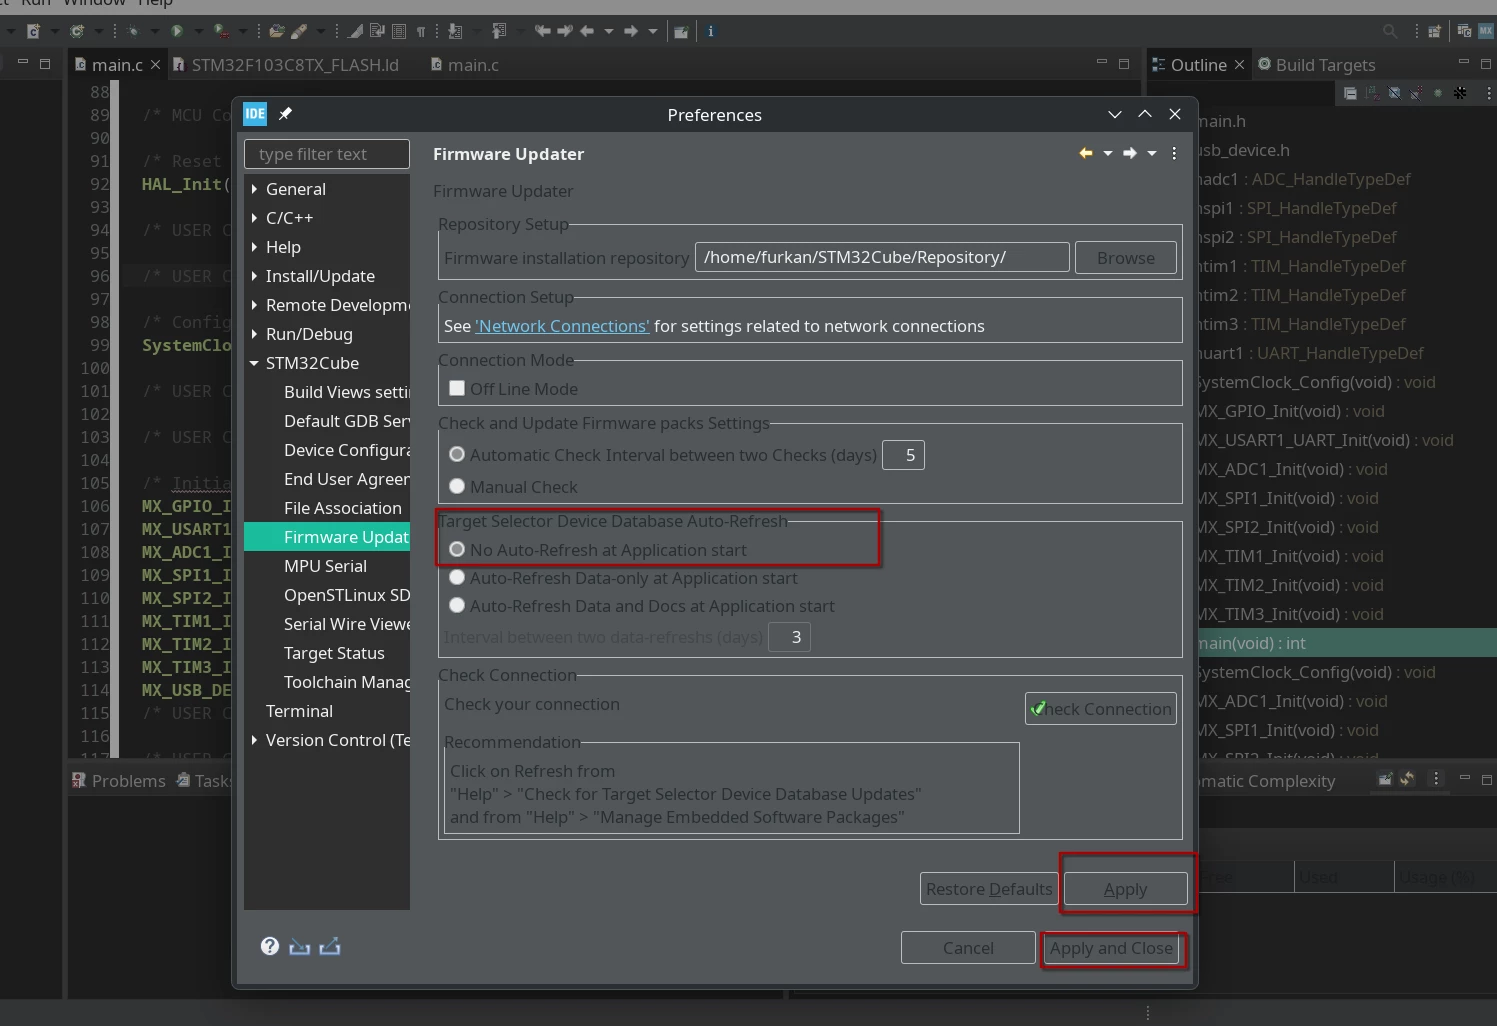1497x1026 pixels.
Task: Select File Association in preferences tree
Action: (343, 508)
